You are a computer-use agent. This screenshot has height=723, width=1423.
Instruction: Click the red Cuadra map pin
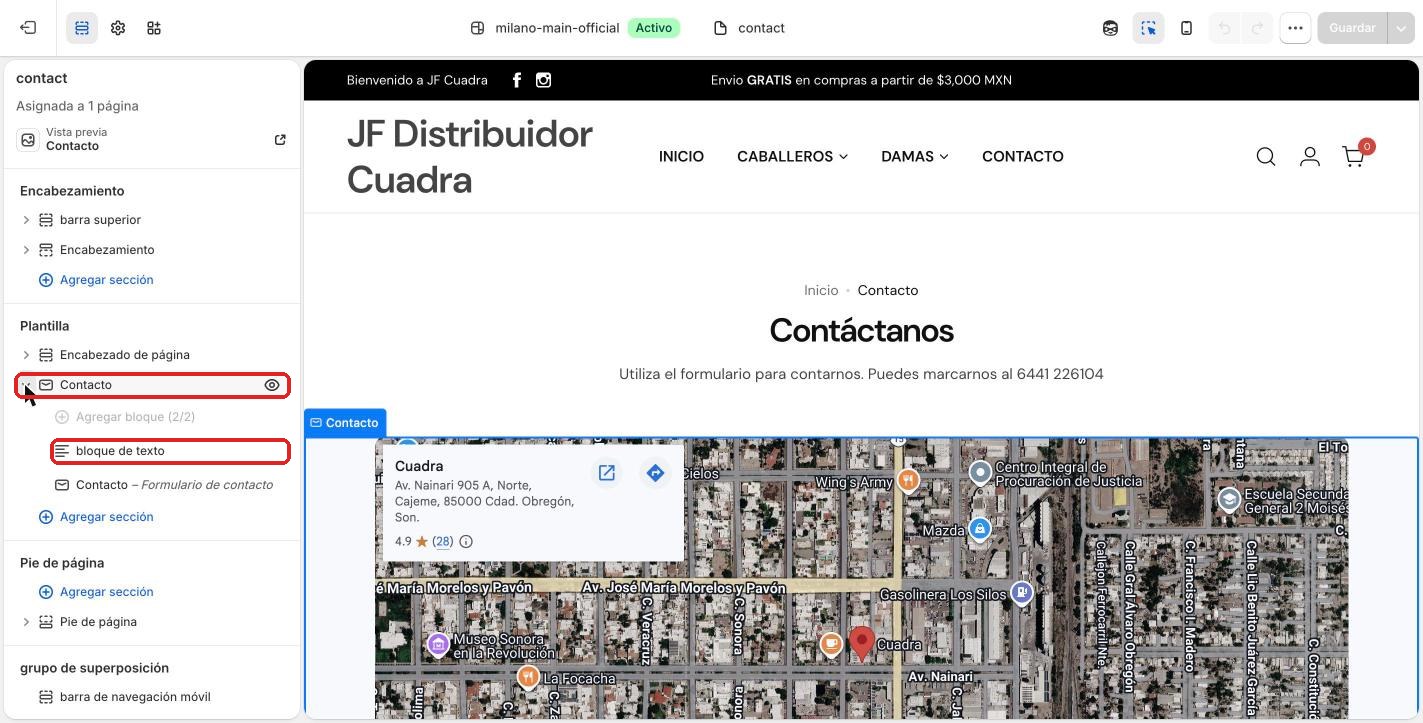click(x=862, y=643)
